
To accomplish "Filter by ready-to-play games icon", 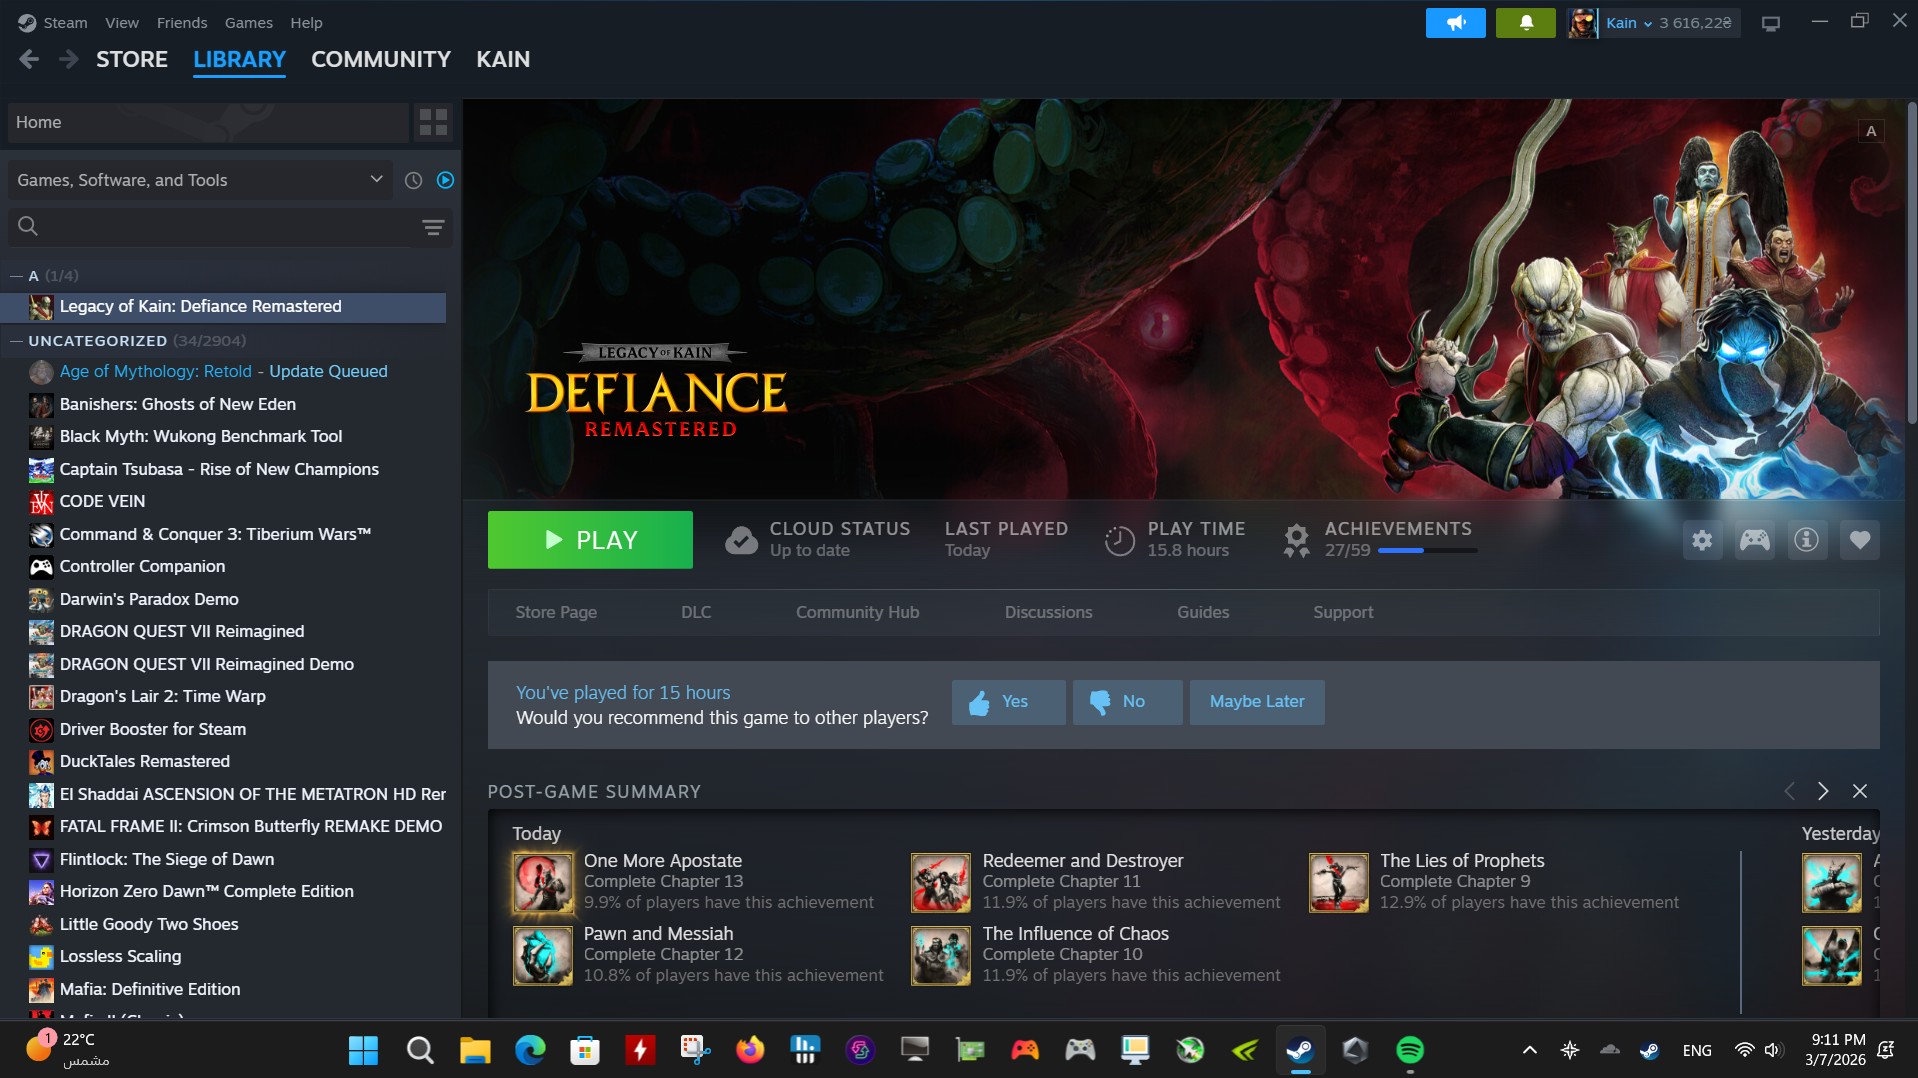I will [x=445, y=180].
